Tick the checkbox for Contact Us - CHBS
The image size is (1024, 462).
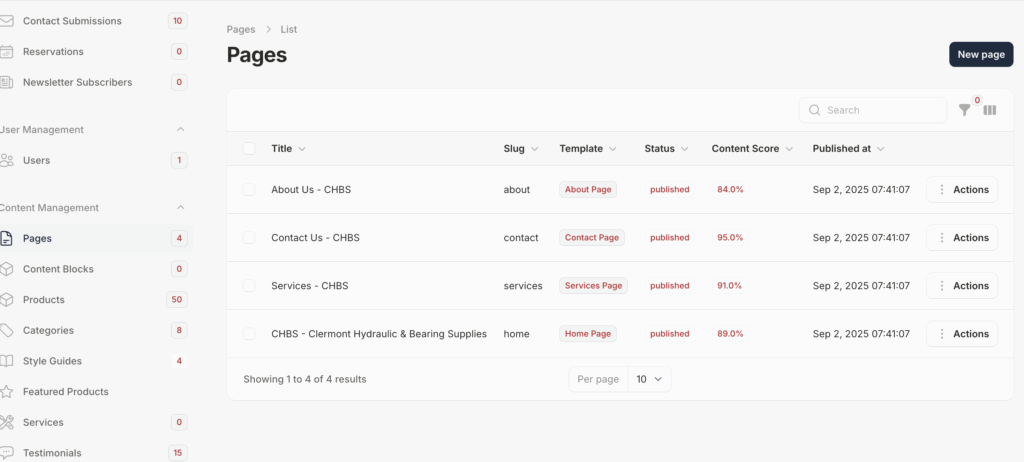249,238
